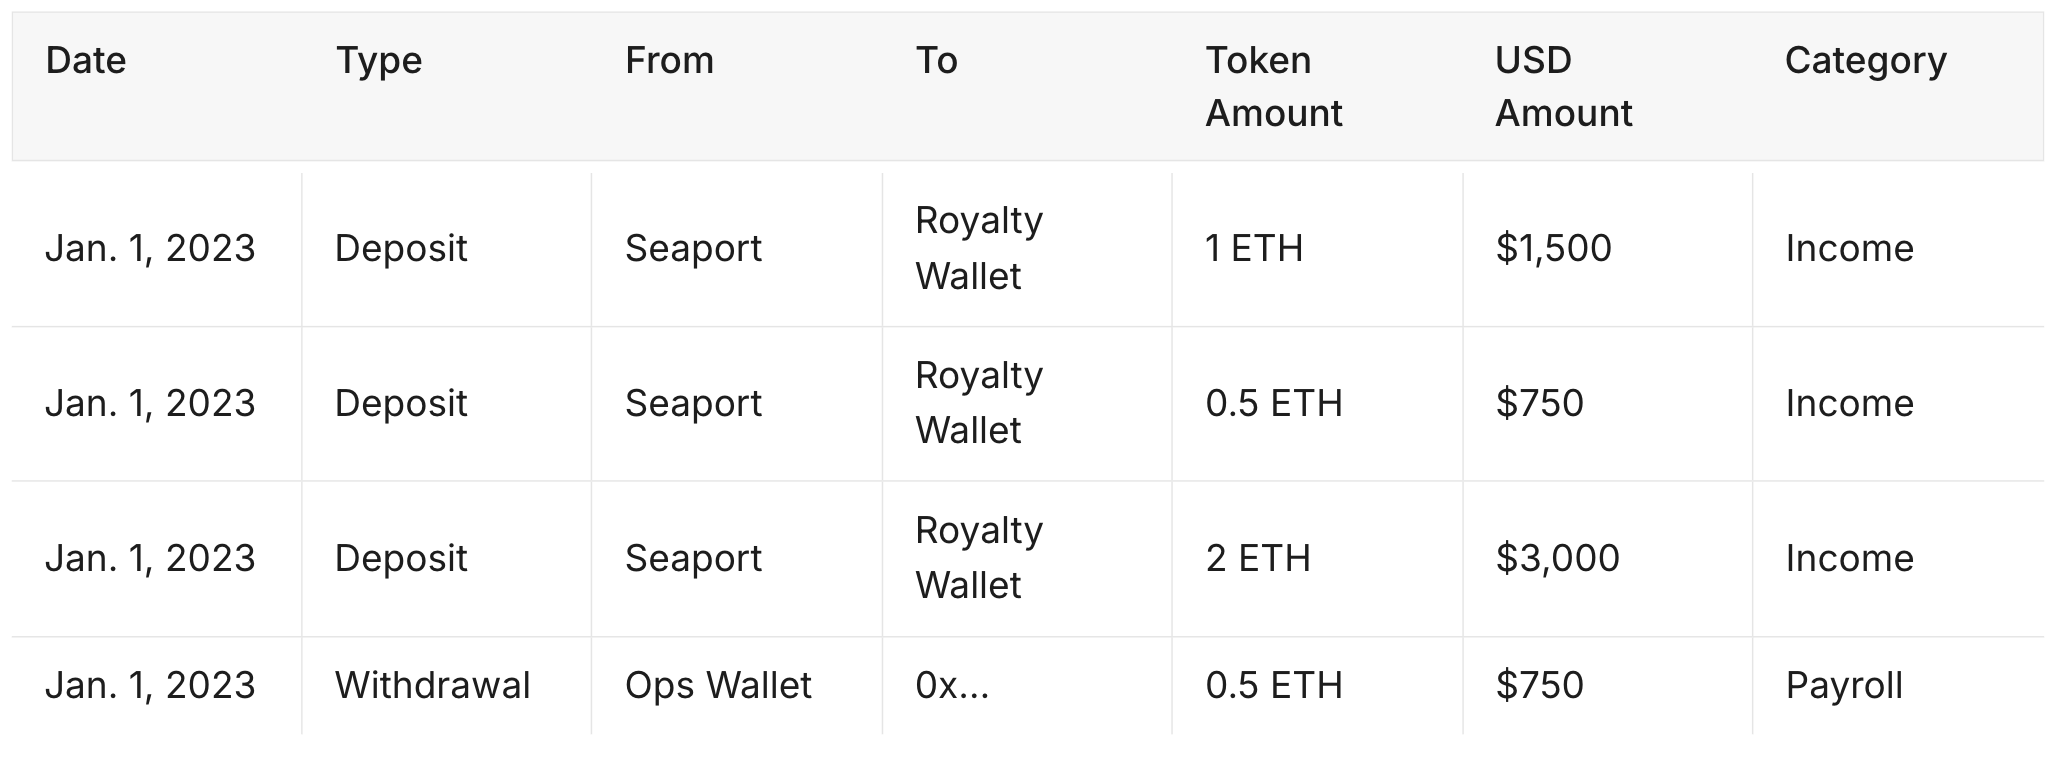
Task: Click $750 in the Payroll row
Action: pyautogui.click(x=1539, y=685)
